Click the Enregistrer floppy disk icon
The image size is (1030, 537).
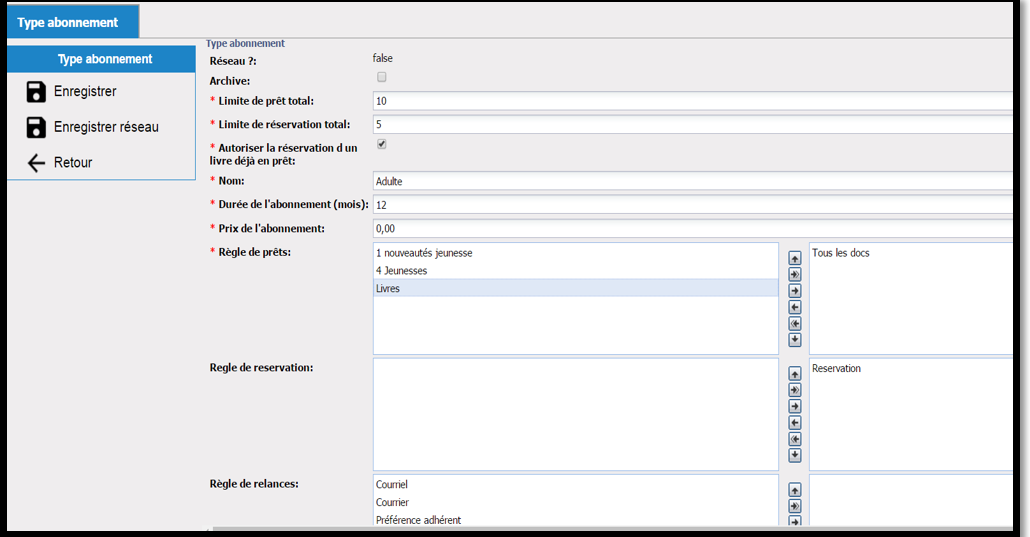36,91
